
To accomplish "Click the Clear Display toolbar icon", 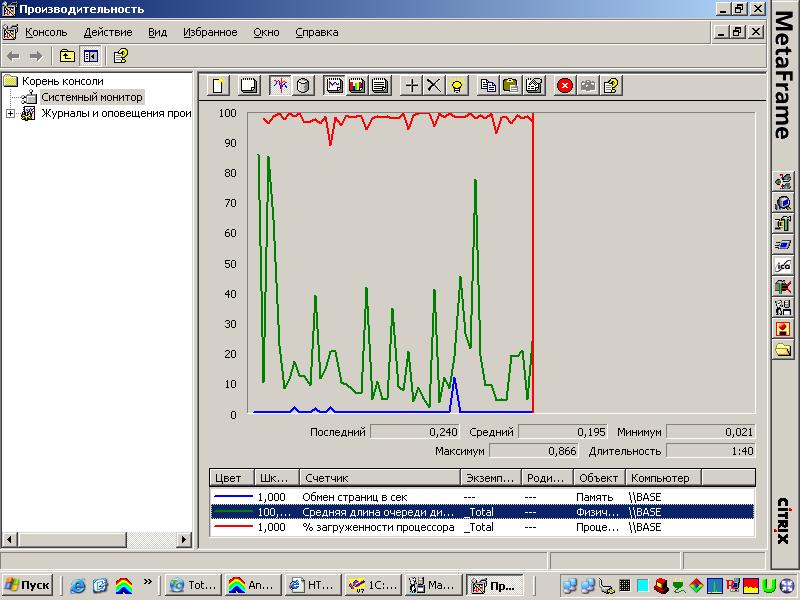I will coord(249,86).
